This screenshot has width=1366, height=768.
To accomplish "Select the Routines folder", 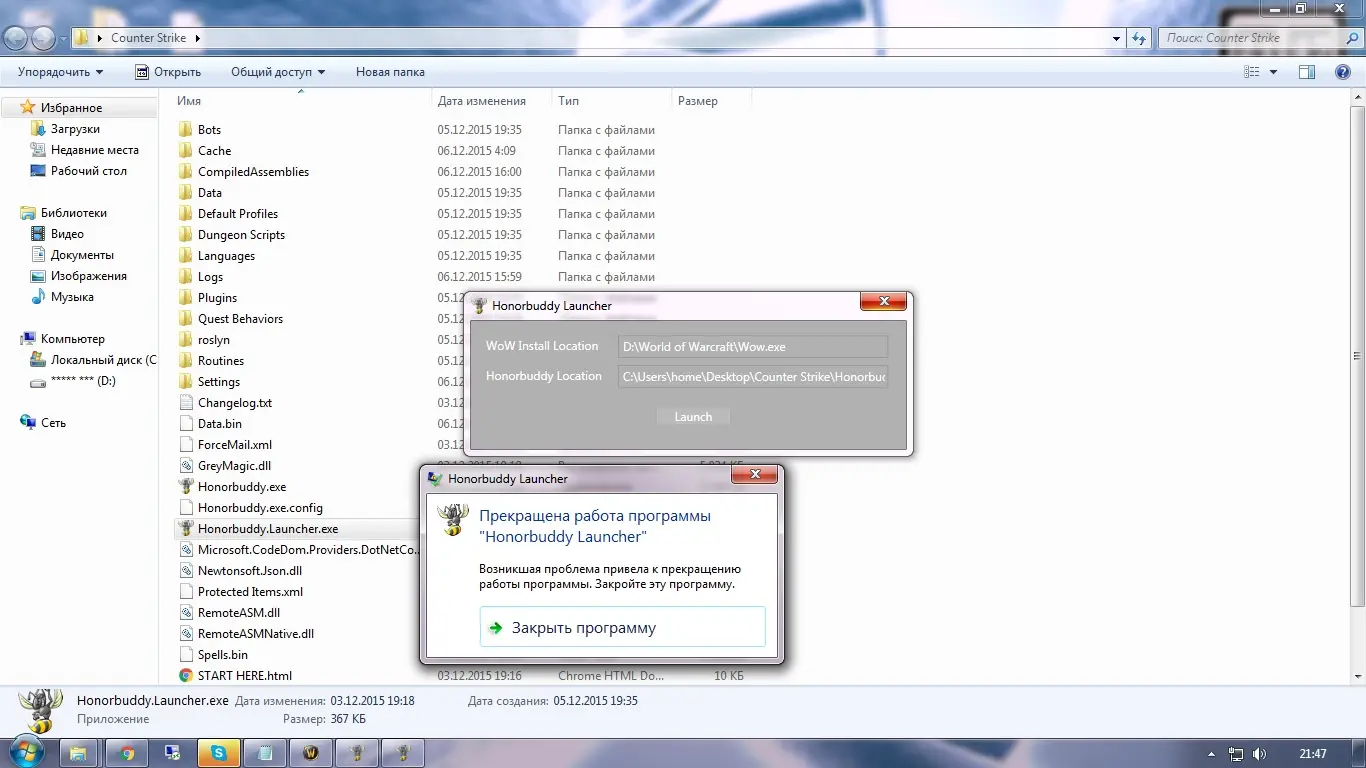I will coord(221,361).
